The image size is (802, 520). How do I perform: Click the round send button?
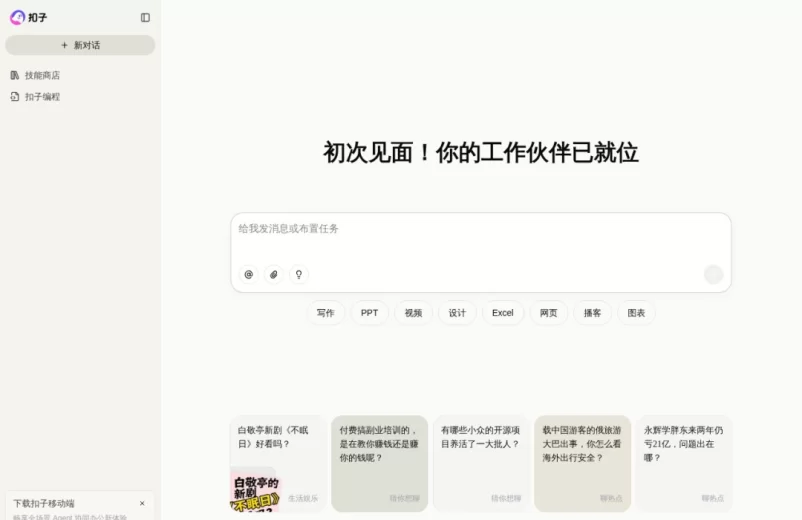(714, 275)
